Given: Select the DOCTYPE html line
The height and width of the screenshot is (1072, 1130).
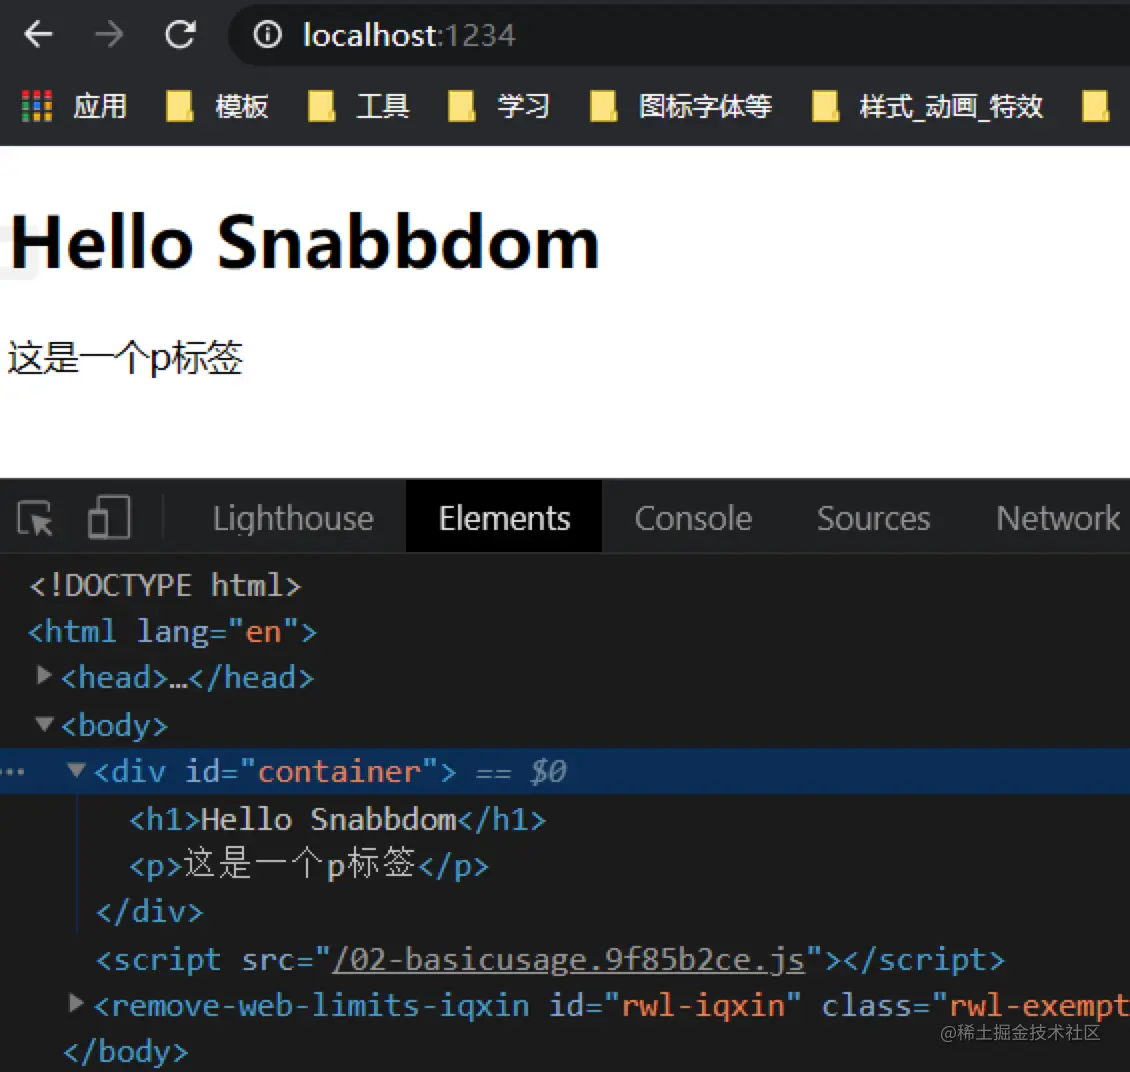Looking at the screenshot, I should (x=164, y=586).
